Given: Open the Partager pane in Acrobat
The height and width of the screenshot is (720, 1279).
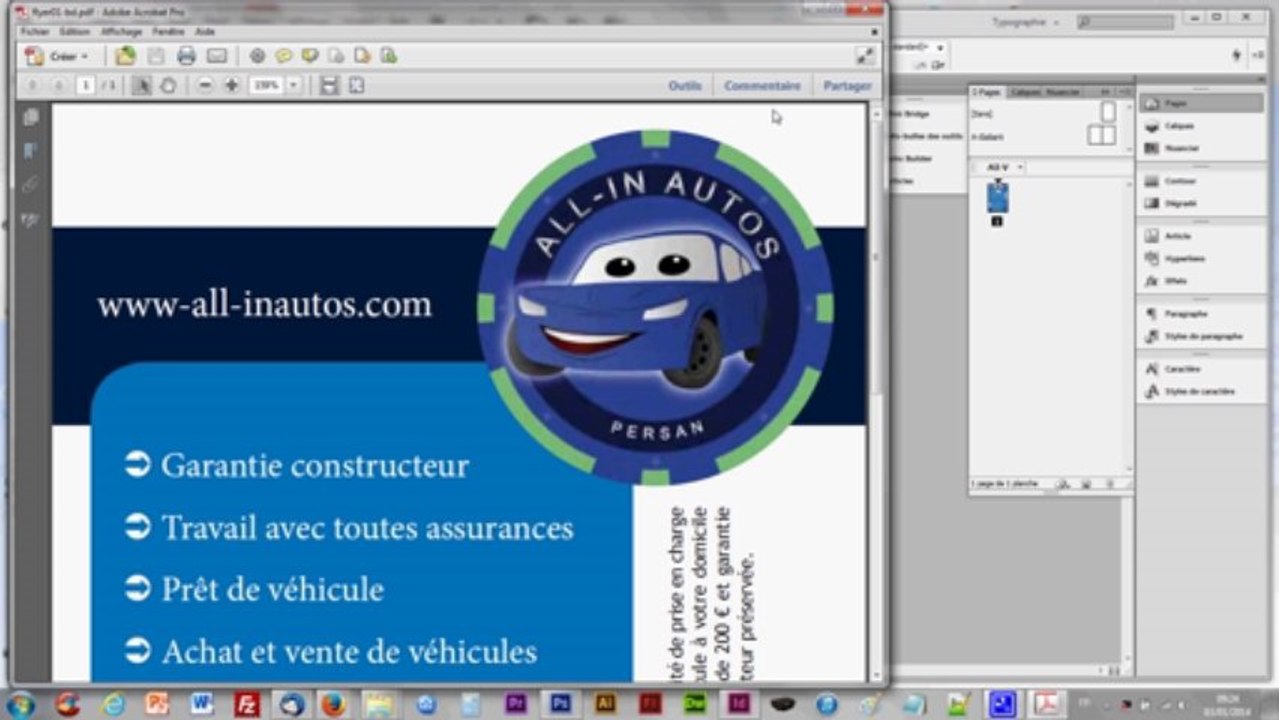Looking at the screenshot, I should 847,86.
